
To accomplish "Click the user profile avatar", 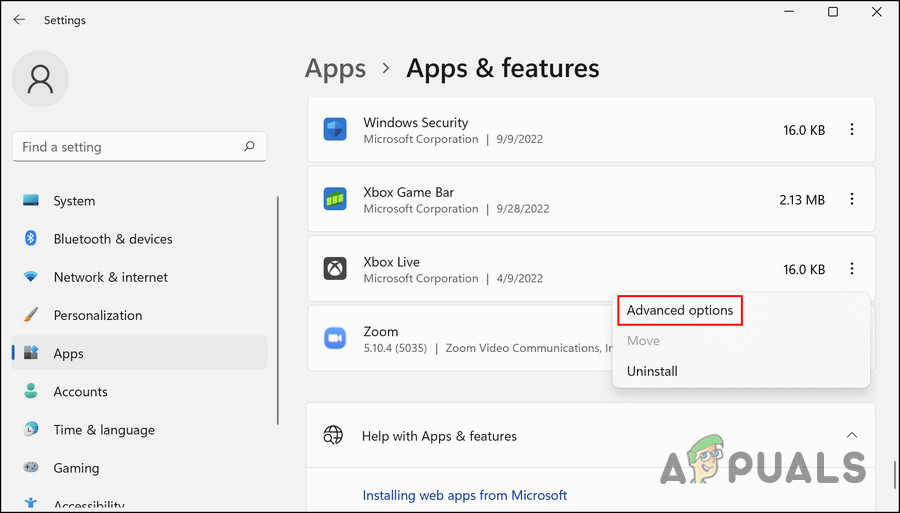I will [x=40, y=79].
